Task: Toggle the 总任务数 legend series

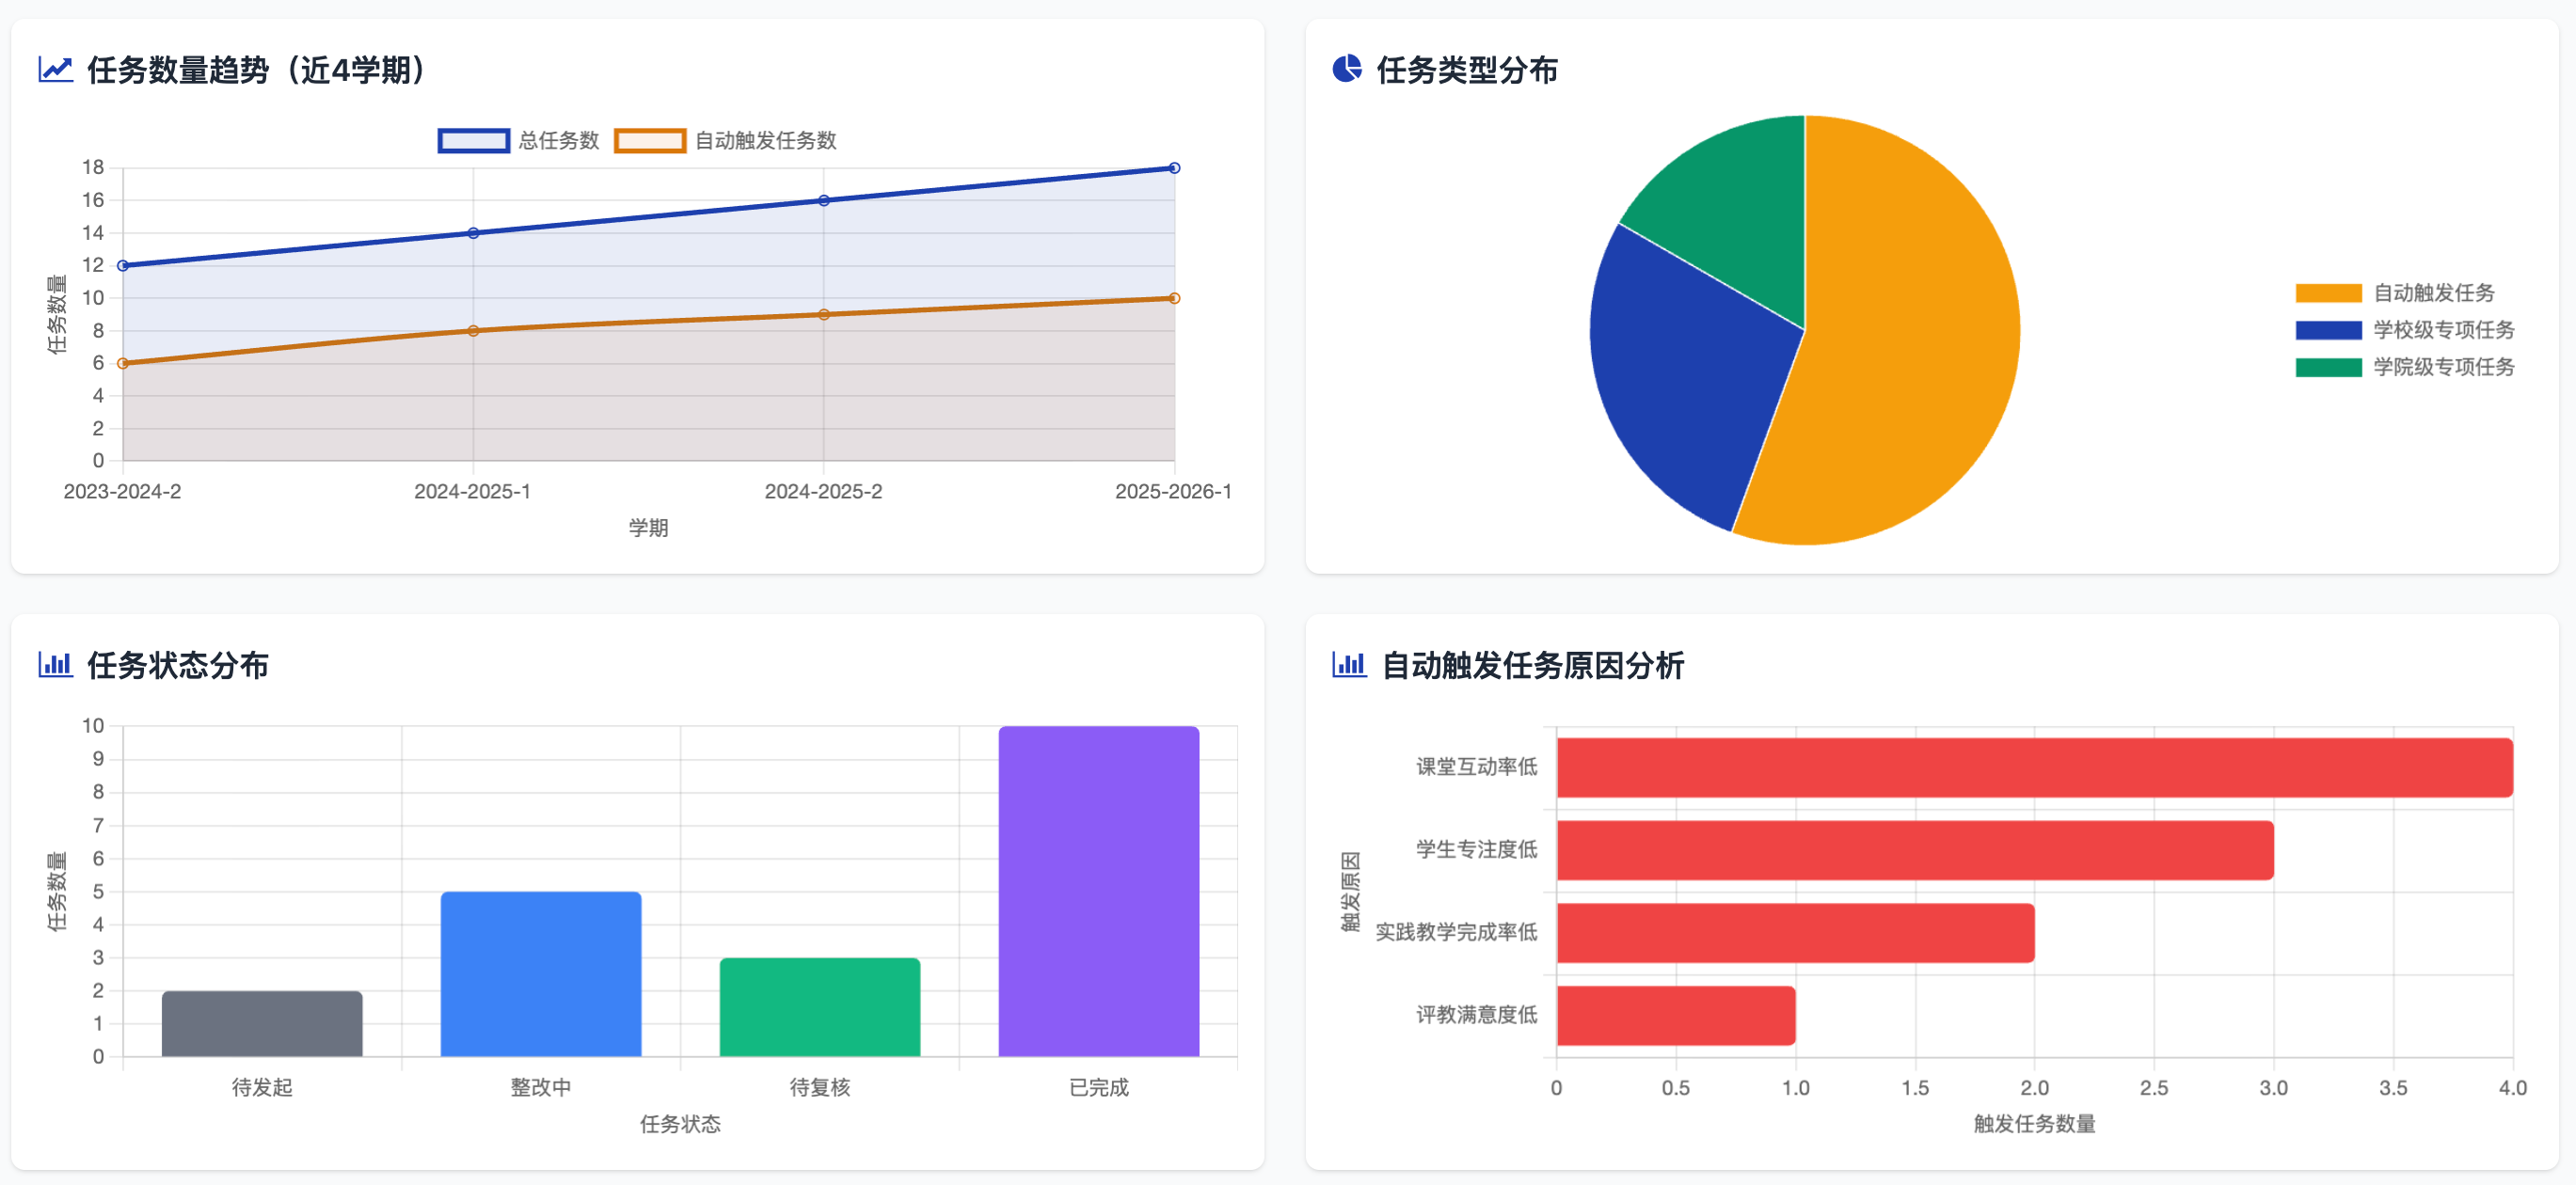Action: tap(520, 141)
